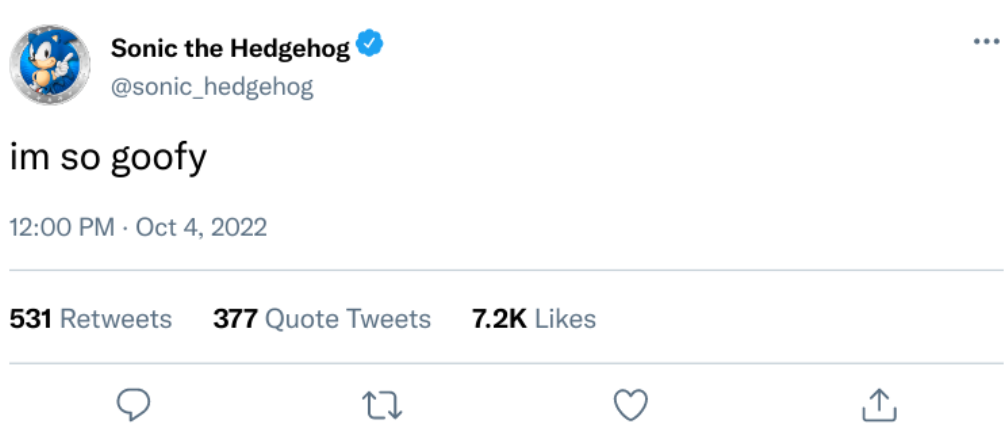
Task: Open the share tweet icon
Action: click(x=877, y=404)
